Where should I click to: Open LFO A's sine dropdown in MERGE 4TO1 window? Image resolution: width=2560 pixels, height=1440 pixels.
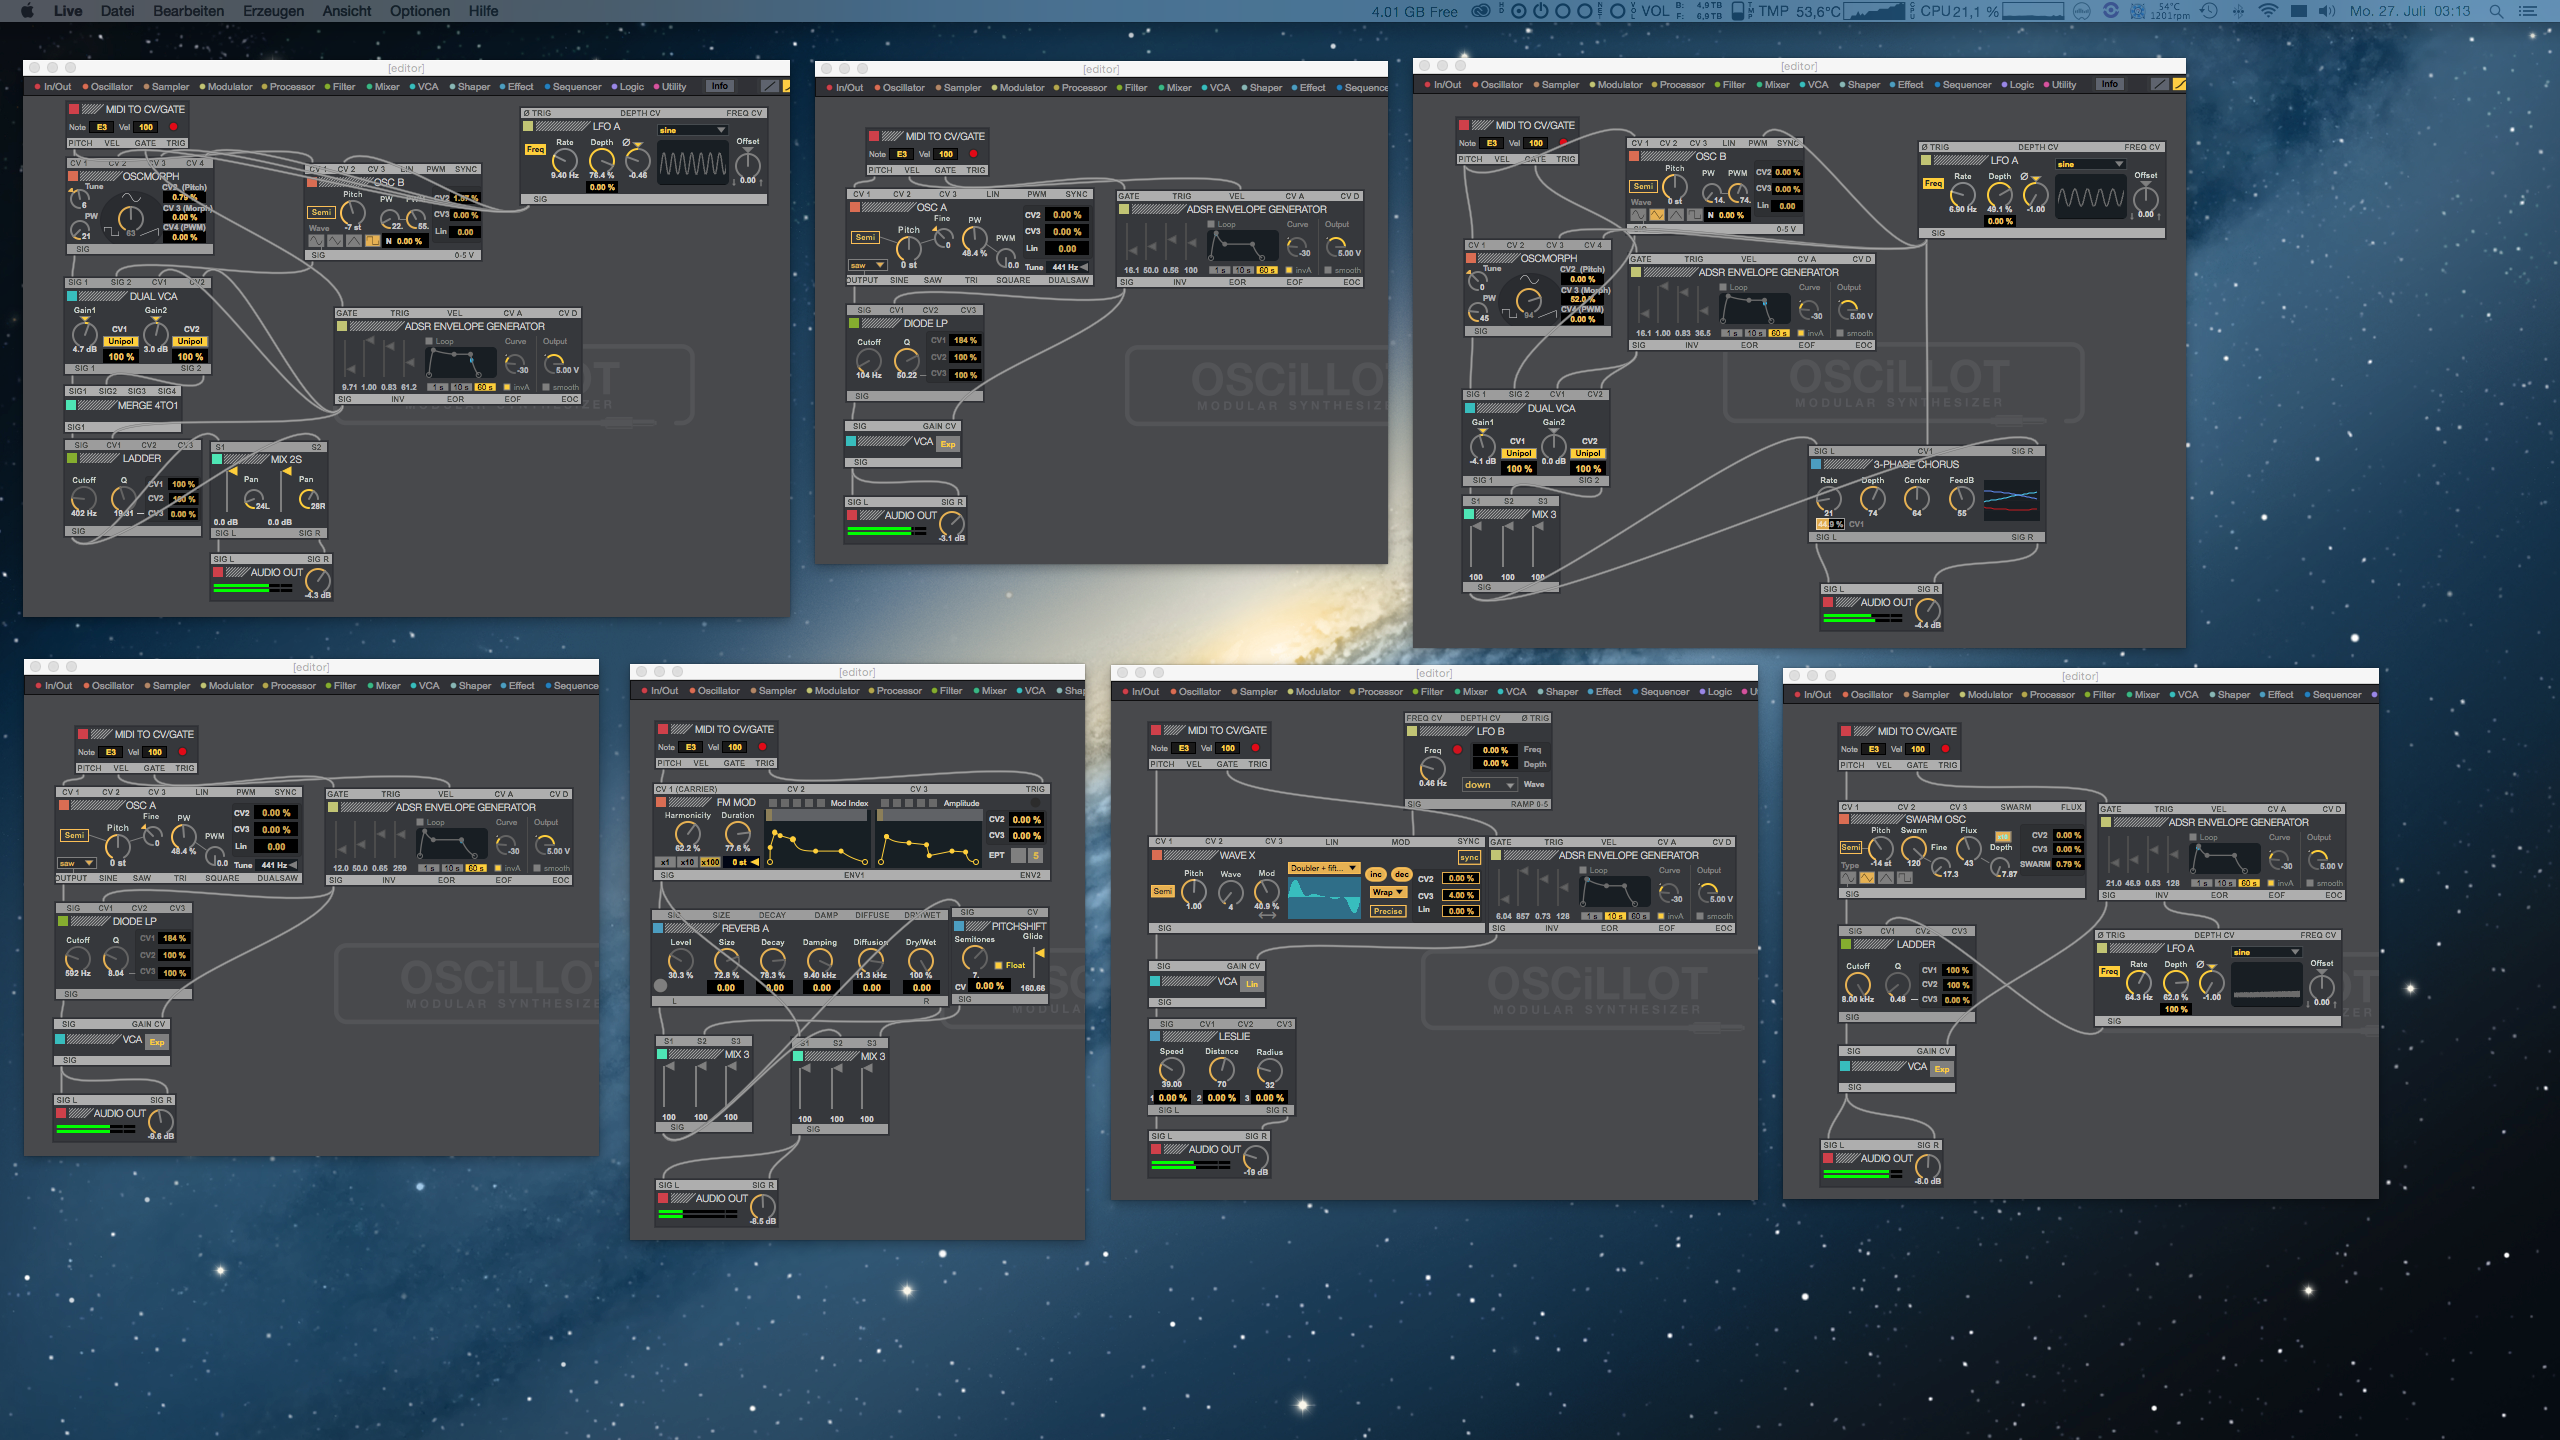click(x=692, y=130)
